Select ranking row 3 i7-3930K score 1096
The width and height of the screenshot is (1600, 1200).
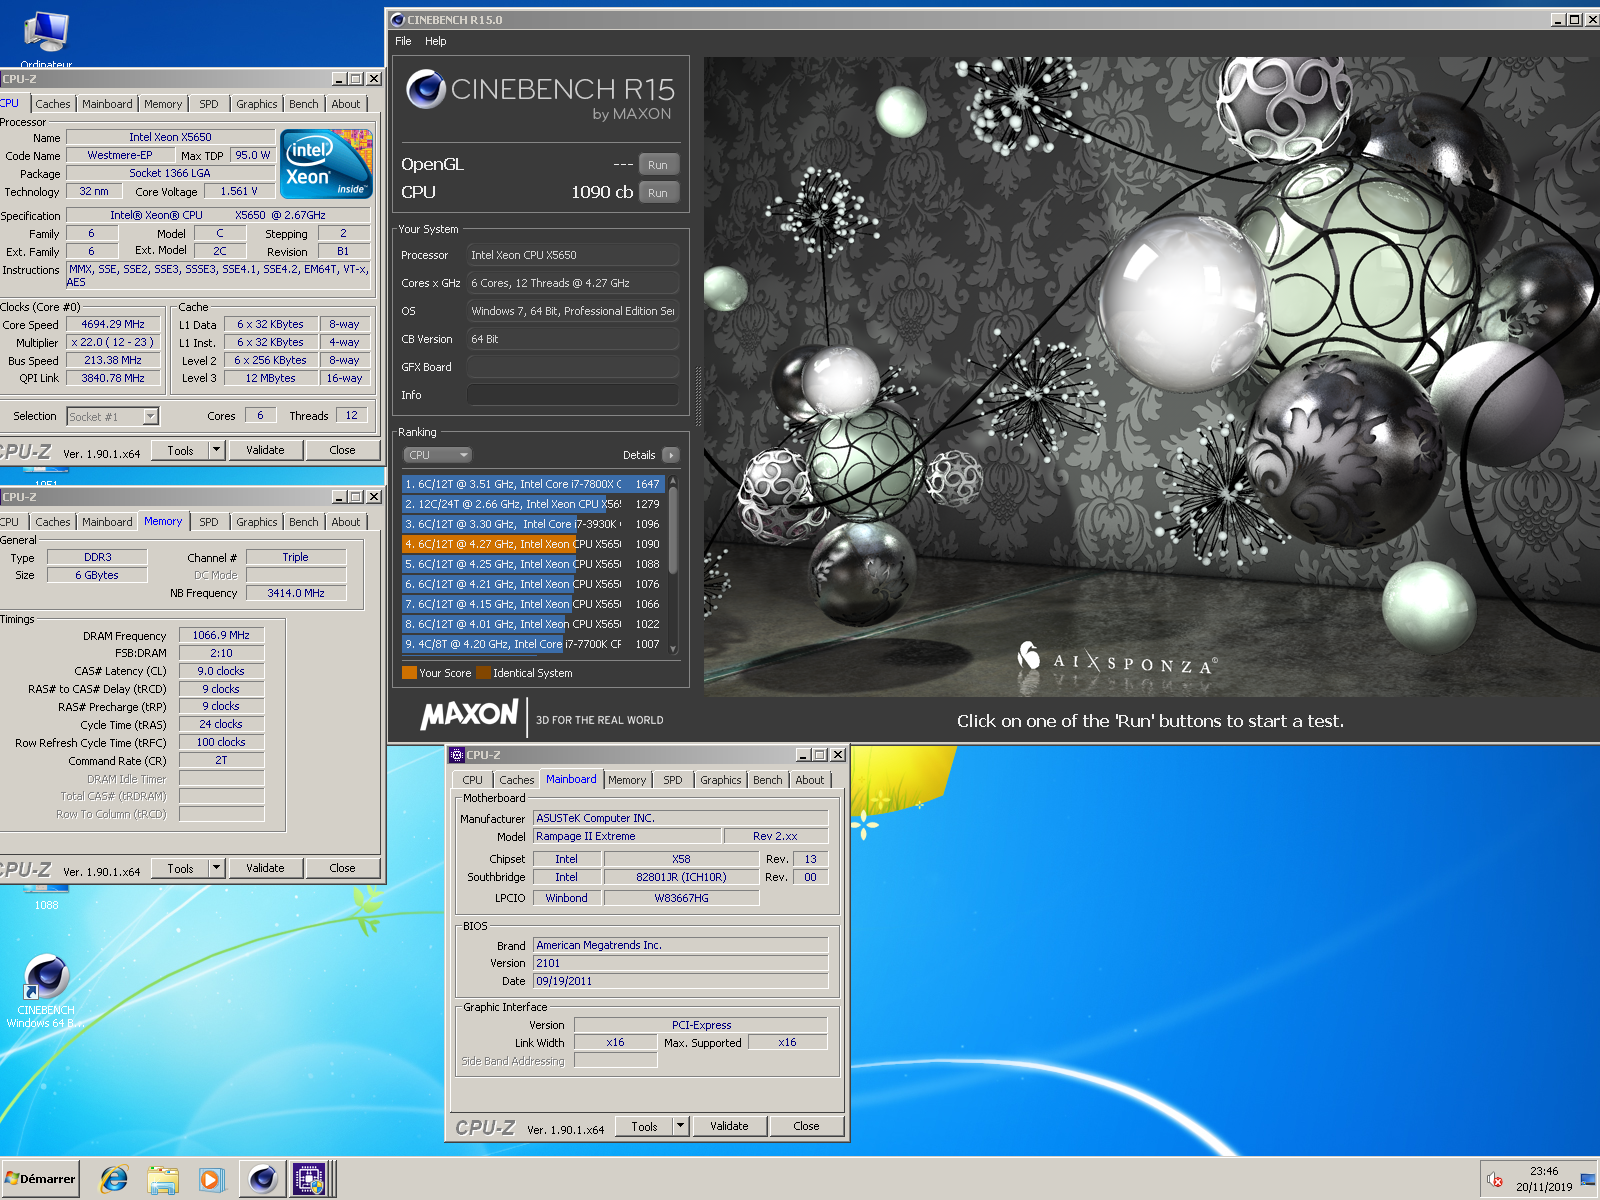coord(533,524)
